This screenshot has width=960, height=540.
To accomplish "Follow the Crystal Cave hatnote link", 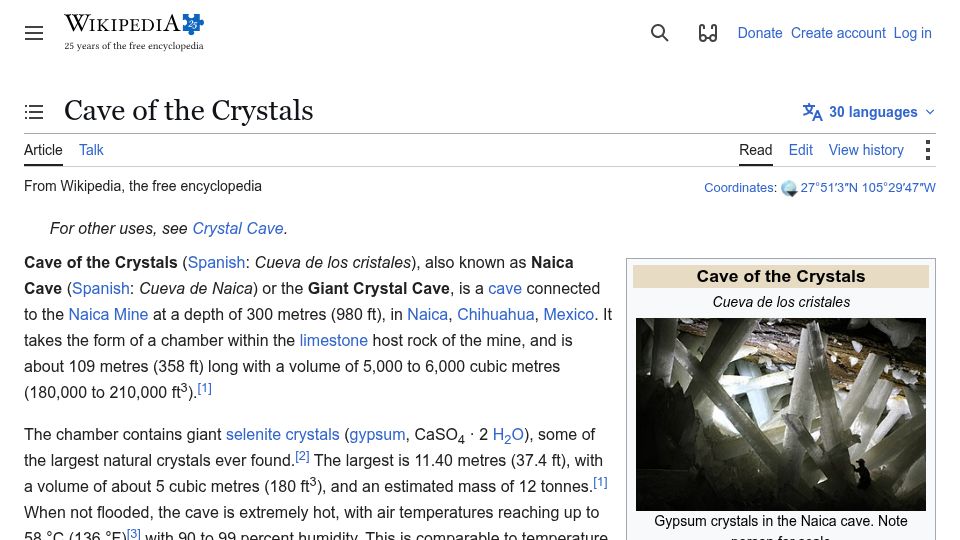I will 238,228.
